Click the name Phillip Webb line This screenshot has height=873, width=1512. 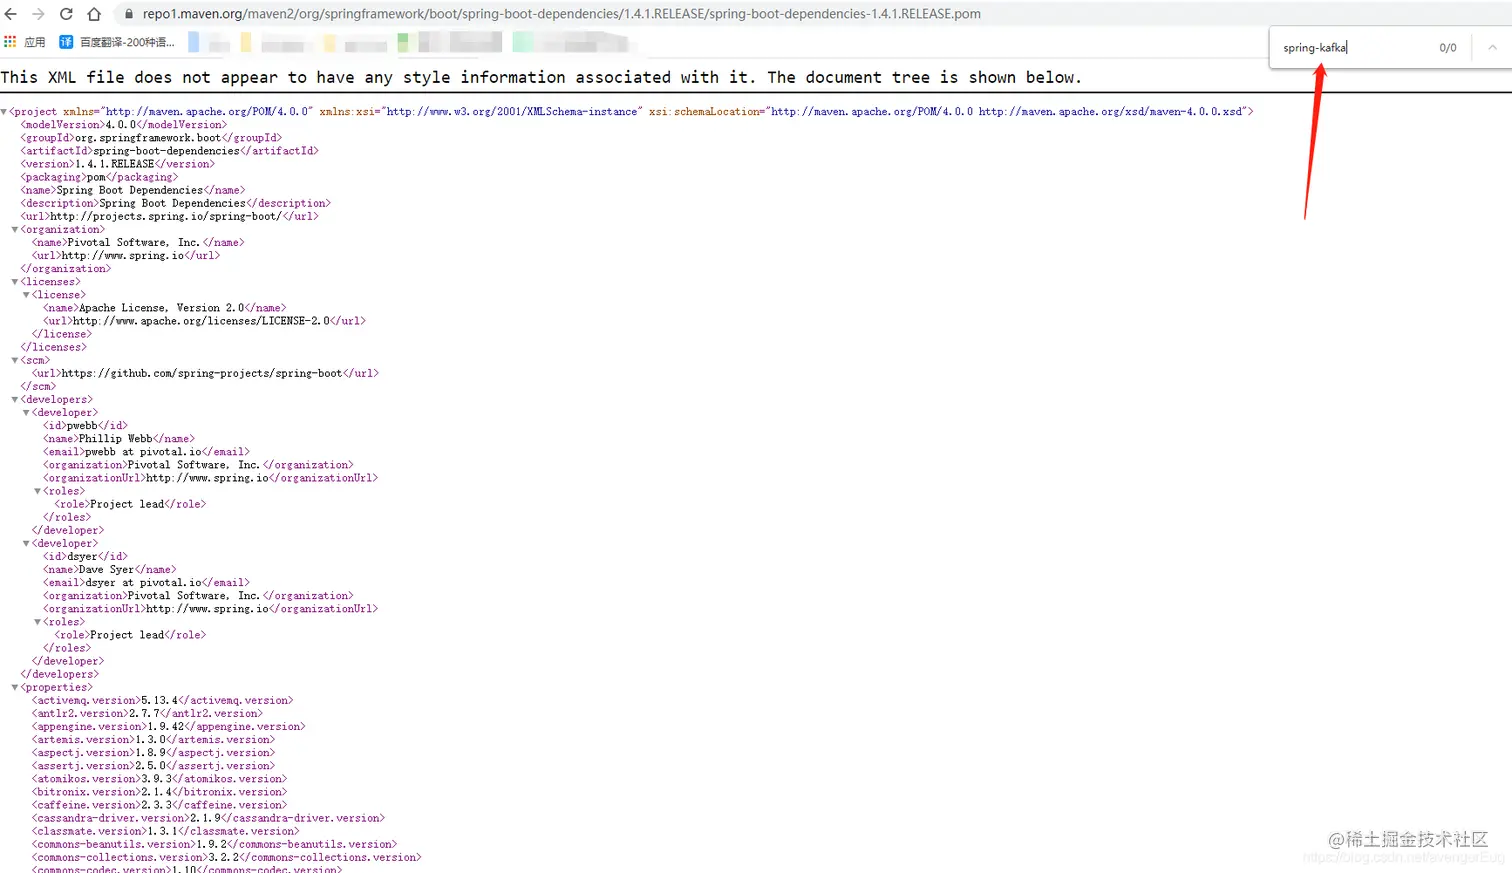[x=119, y=438]
